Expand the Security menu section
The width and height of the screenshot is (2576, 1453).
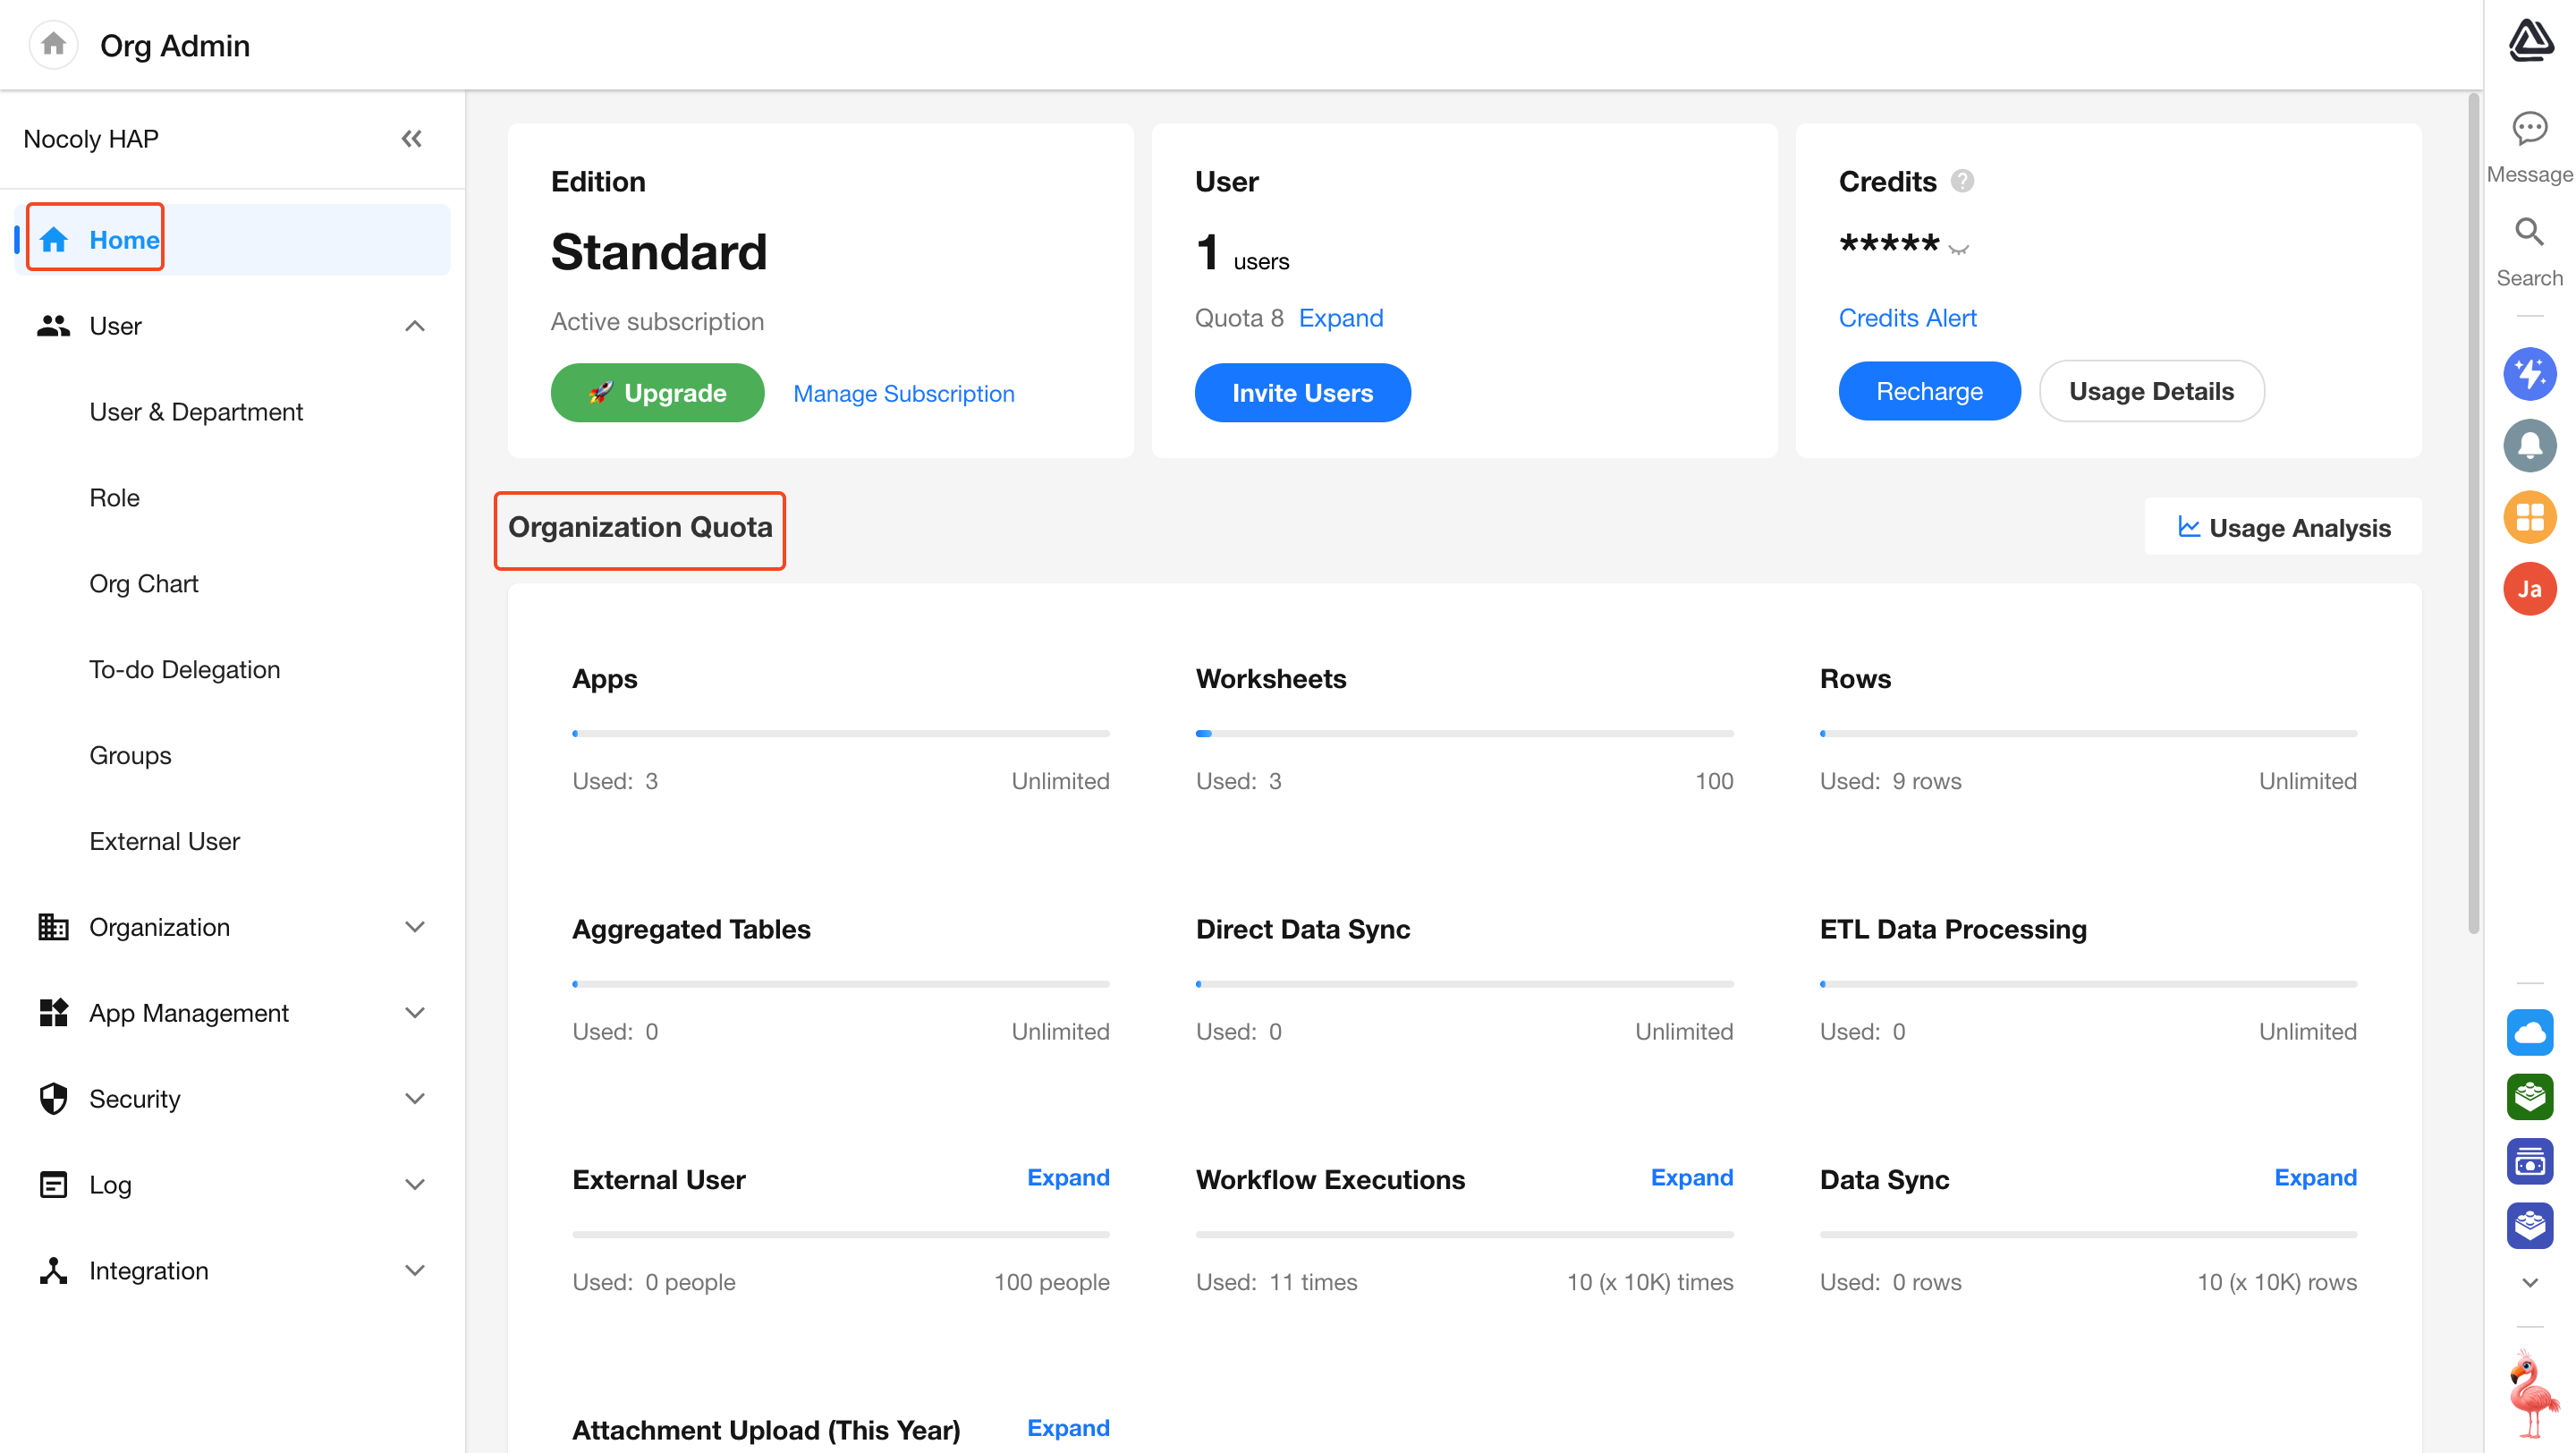[414, 1099]
